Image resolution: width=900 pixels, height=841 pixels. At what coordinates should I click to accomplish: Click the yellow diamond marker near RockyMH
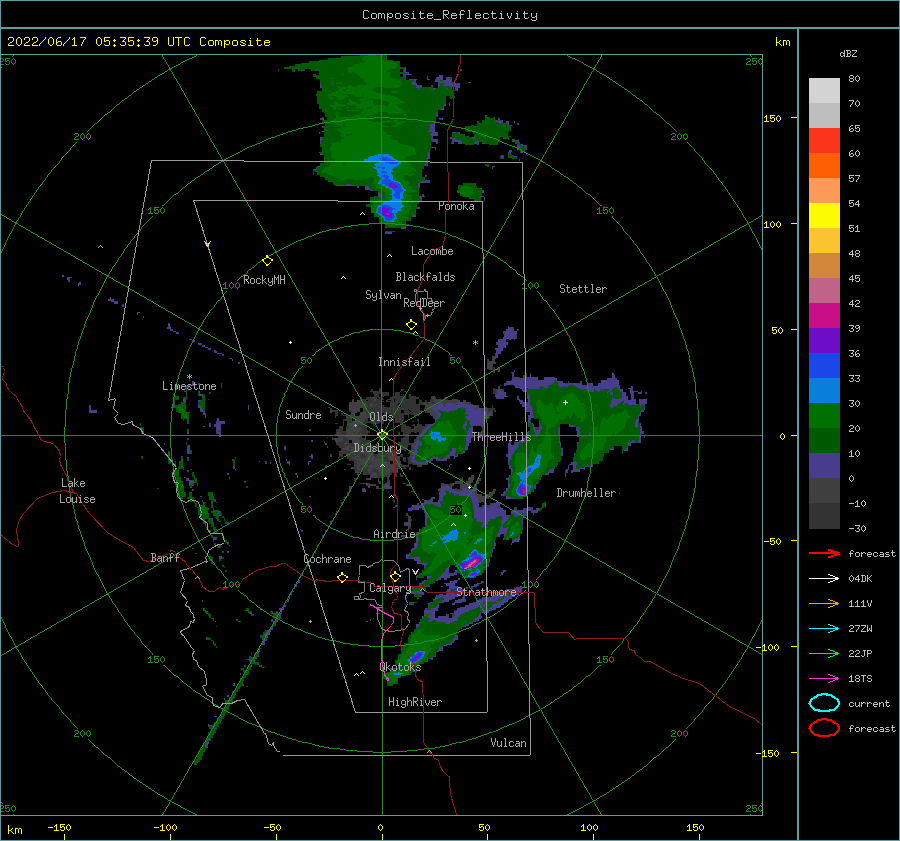pyautogui.click(x=267, y=261)
